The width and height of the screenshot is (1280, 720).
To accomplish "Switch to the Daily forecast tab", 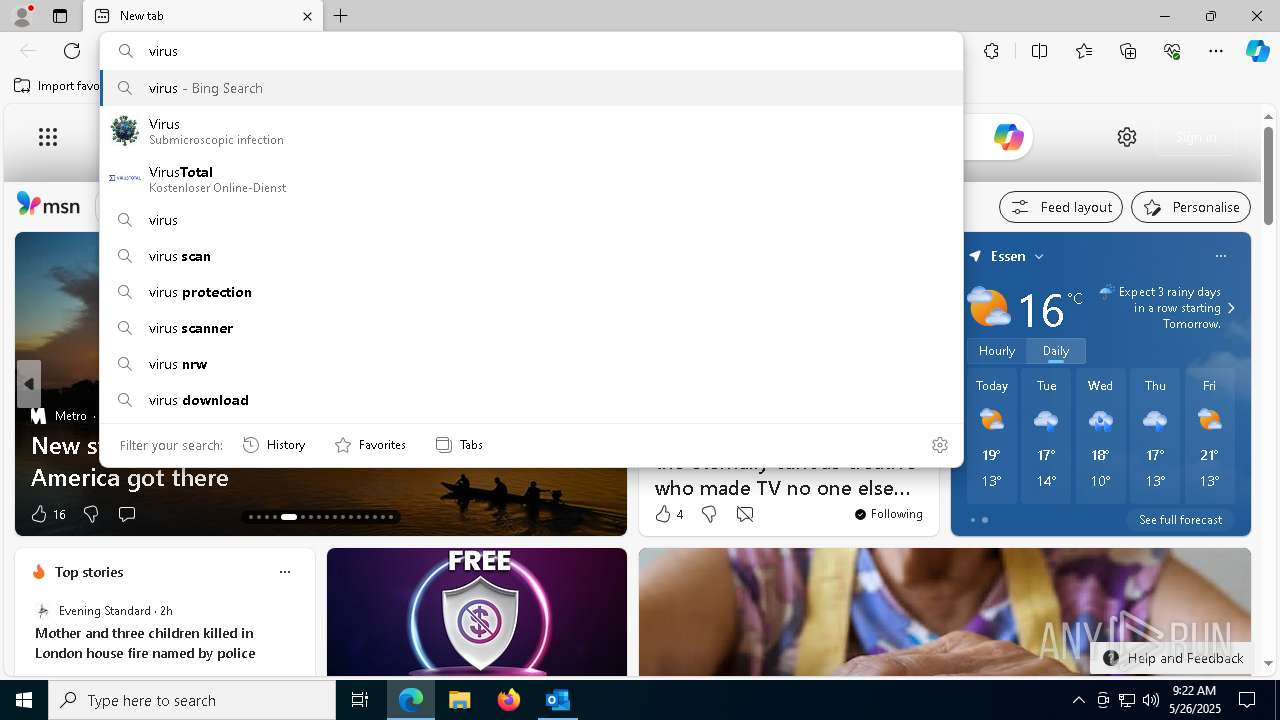I will coord(1056,351).
